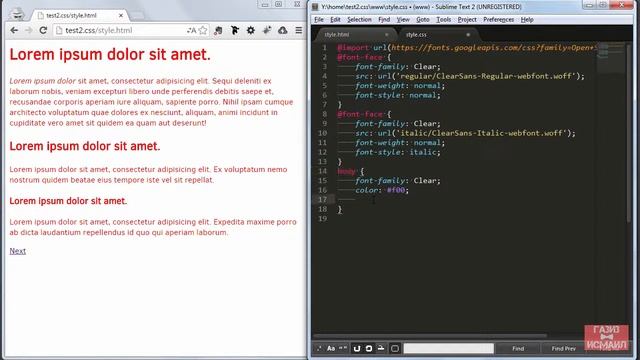Bookmark this page with the star icon
Viewport: 640px width, 360px height.
tap(203, 30)
